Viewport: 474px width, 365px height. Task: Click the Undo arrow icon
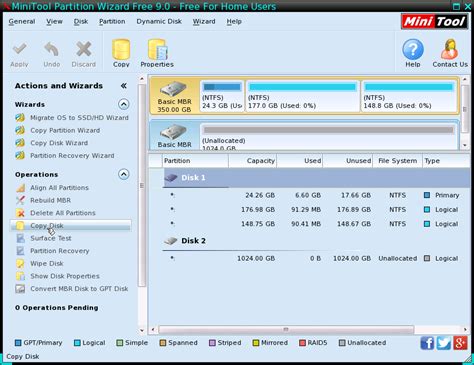[51, 49]
